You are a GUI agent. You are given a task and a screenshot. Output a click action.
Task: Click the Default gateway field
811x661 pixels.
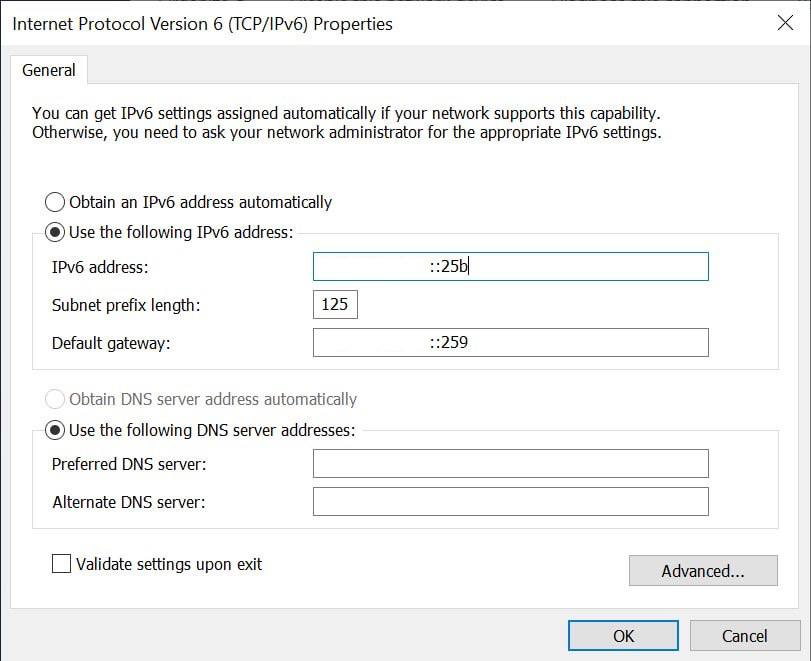510,342
